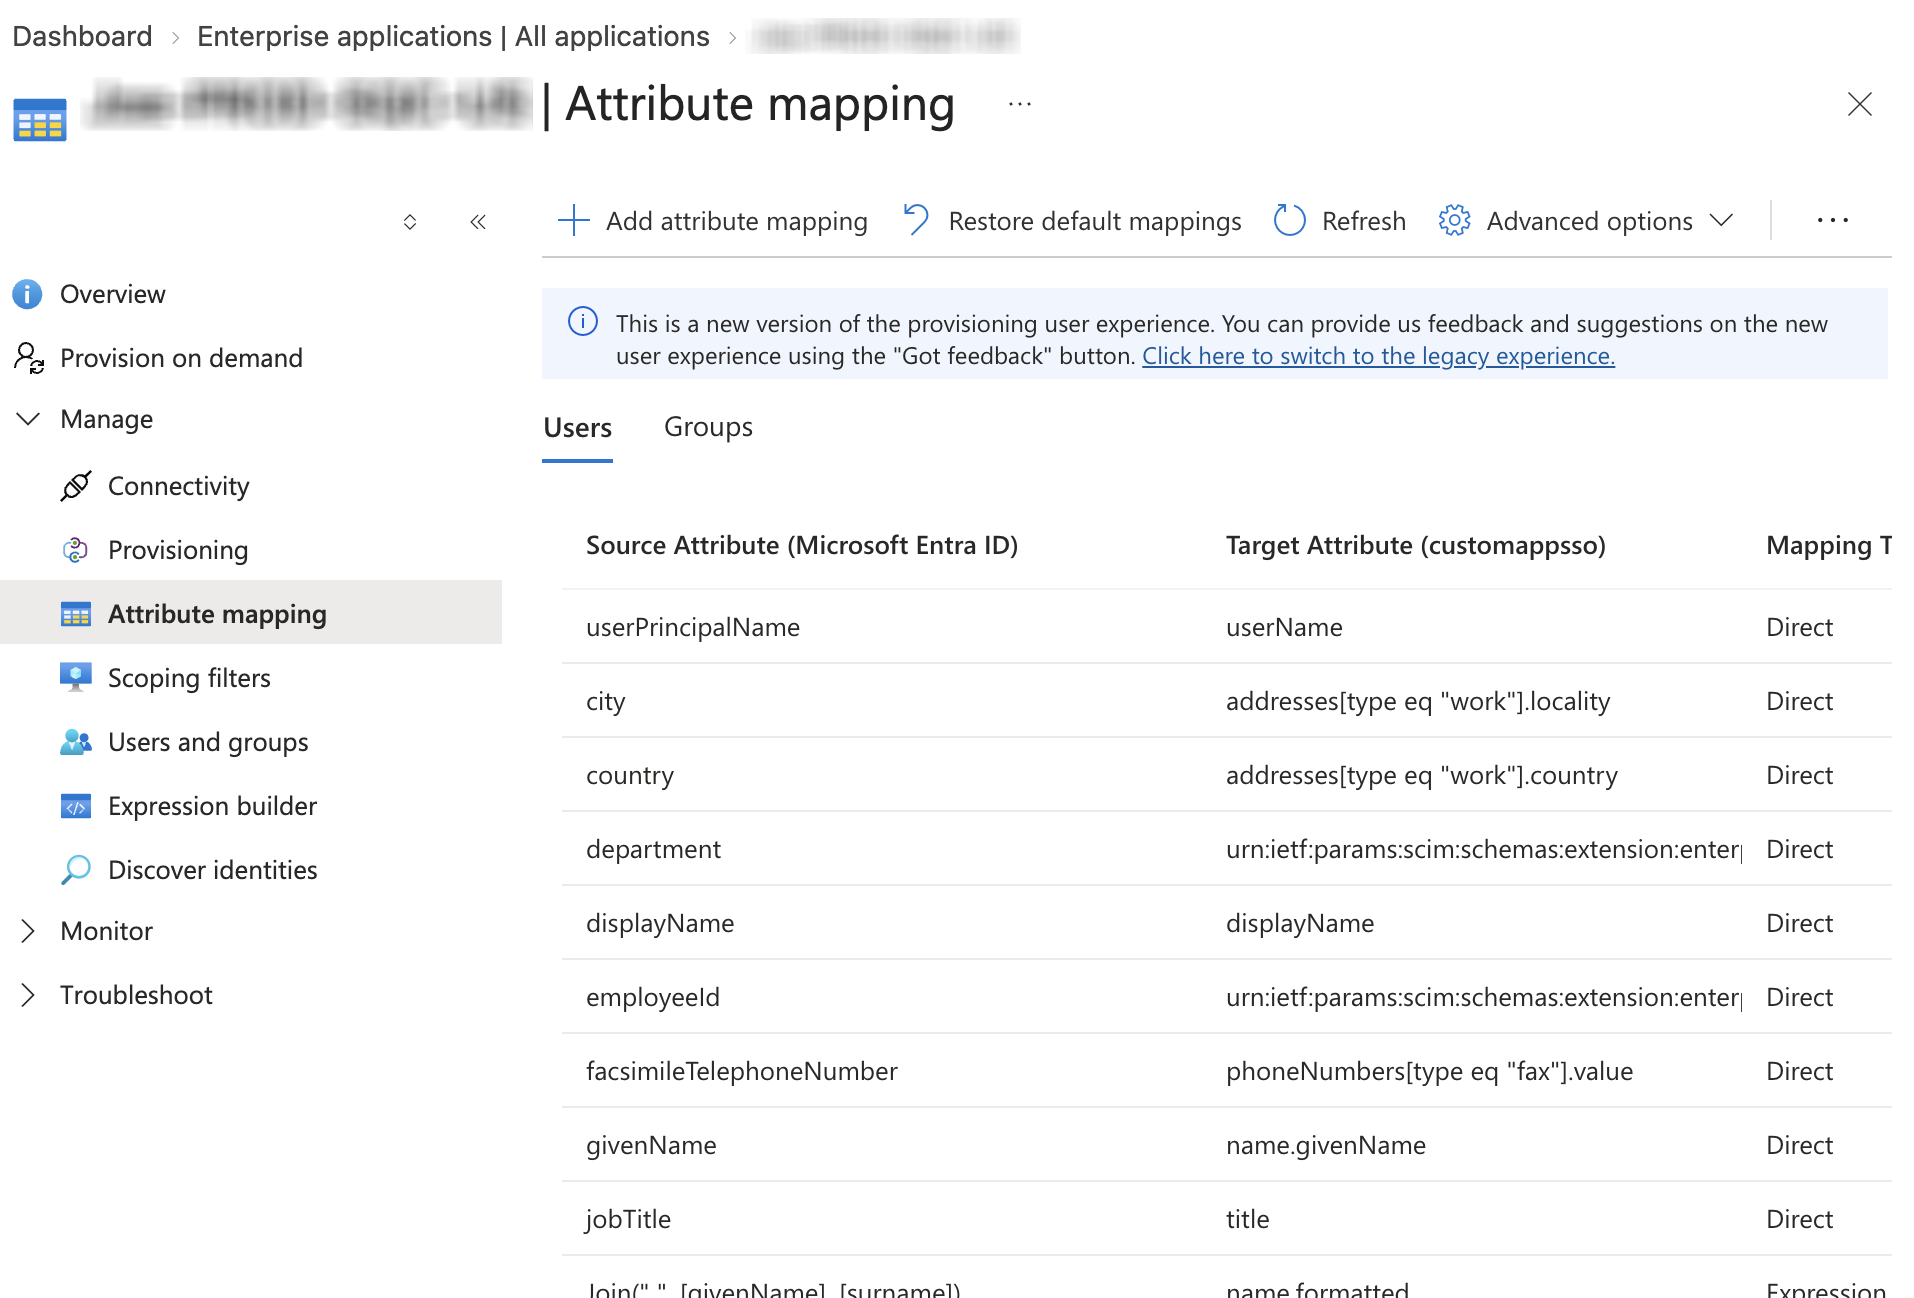This screenshot has height=1298, width=1914.
Task: Click Add attribute mapping button label
Action: [736, 221]
